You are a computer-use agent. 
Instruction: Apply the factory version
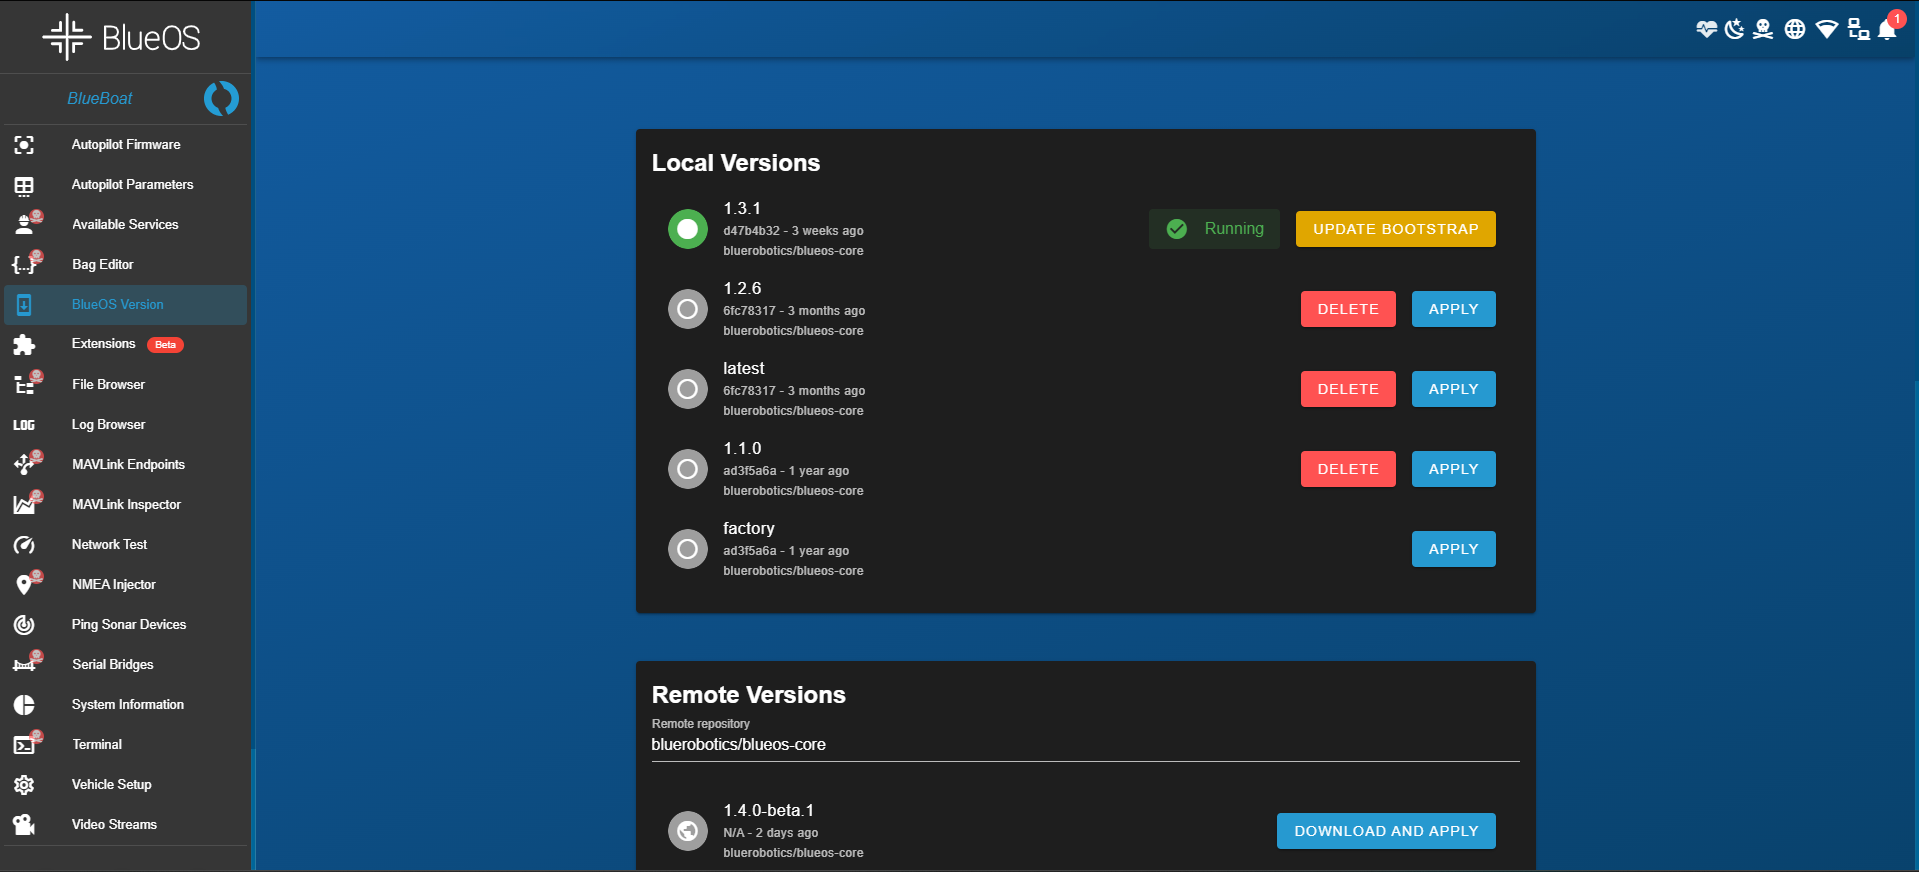pos(1453,549)
